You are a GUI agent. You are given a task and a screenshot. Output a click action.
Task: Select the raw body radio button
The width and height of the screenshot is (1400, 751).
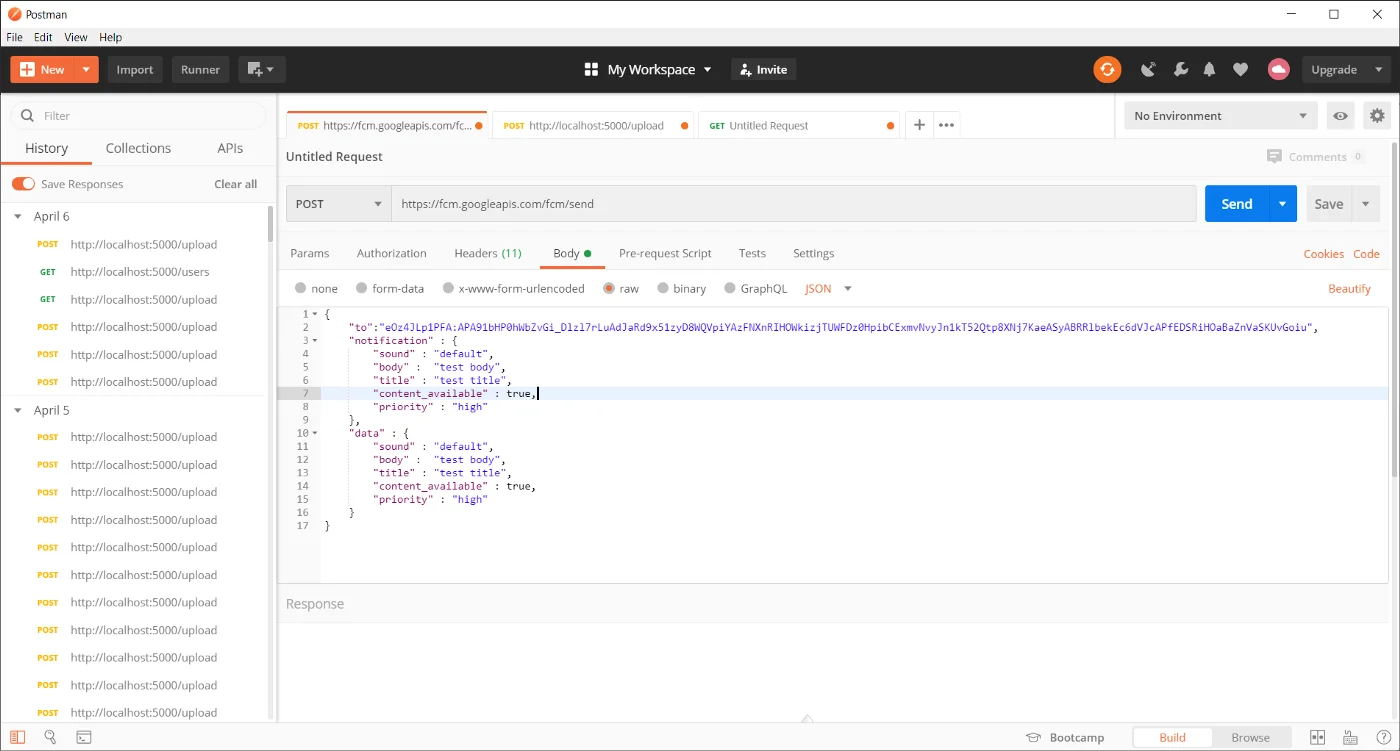coord(609,288)
